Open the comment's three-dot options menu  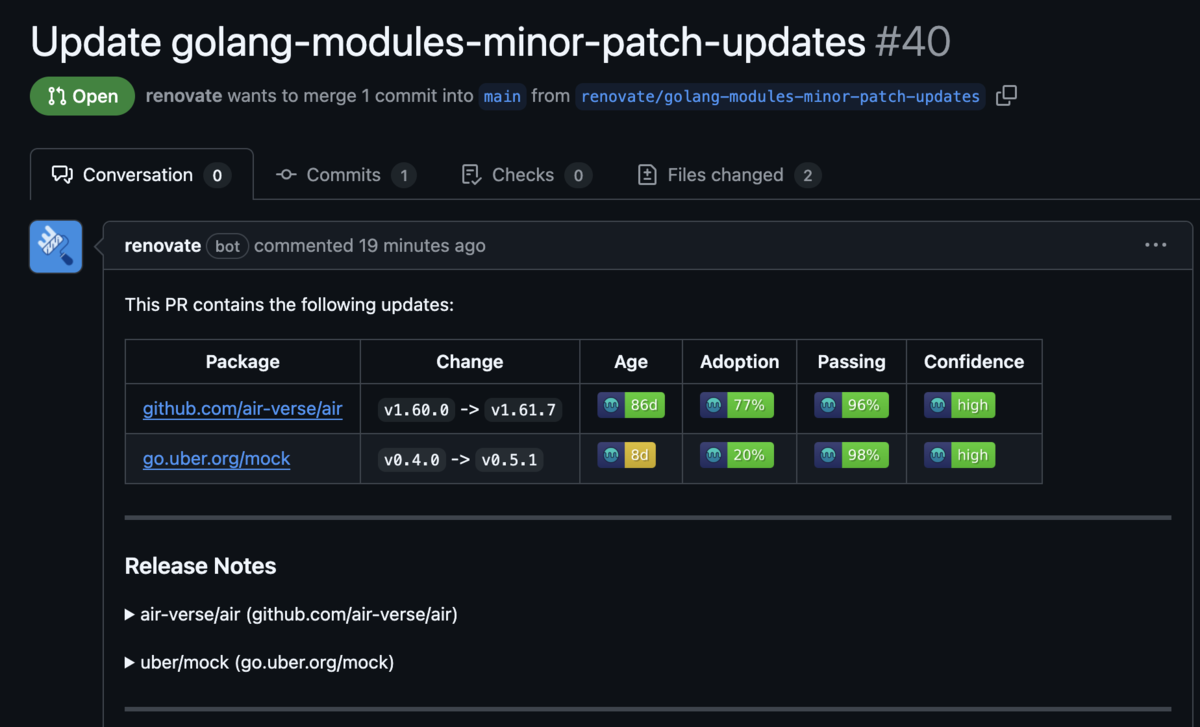[x=1156, y=245]
